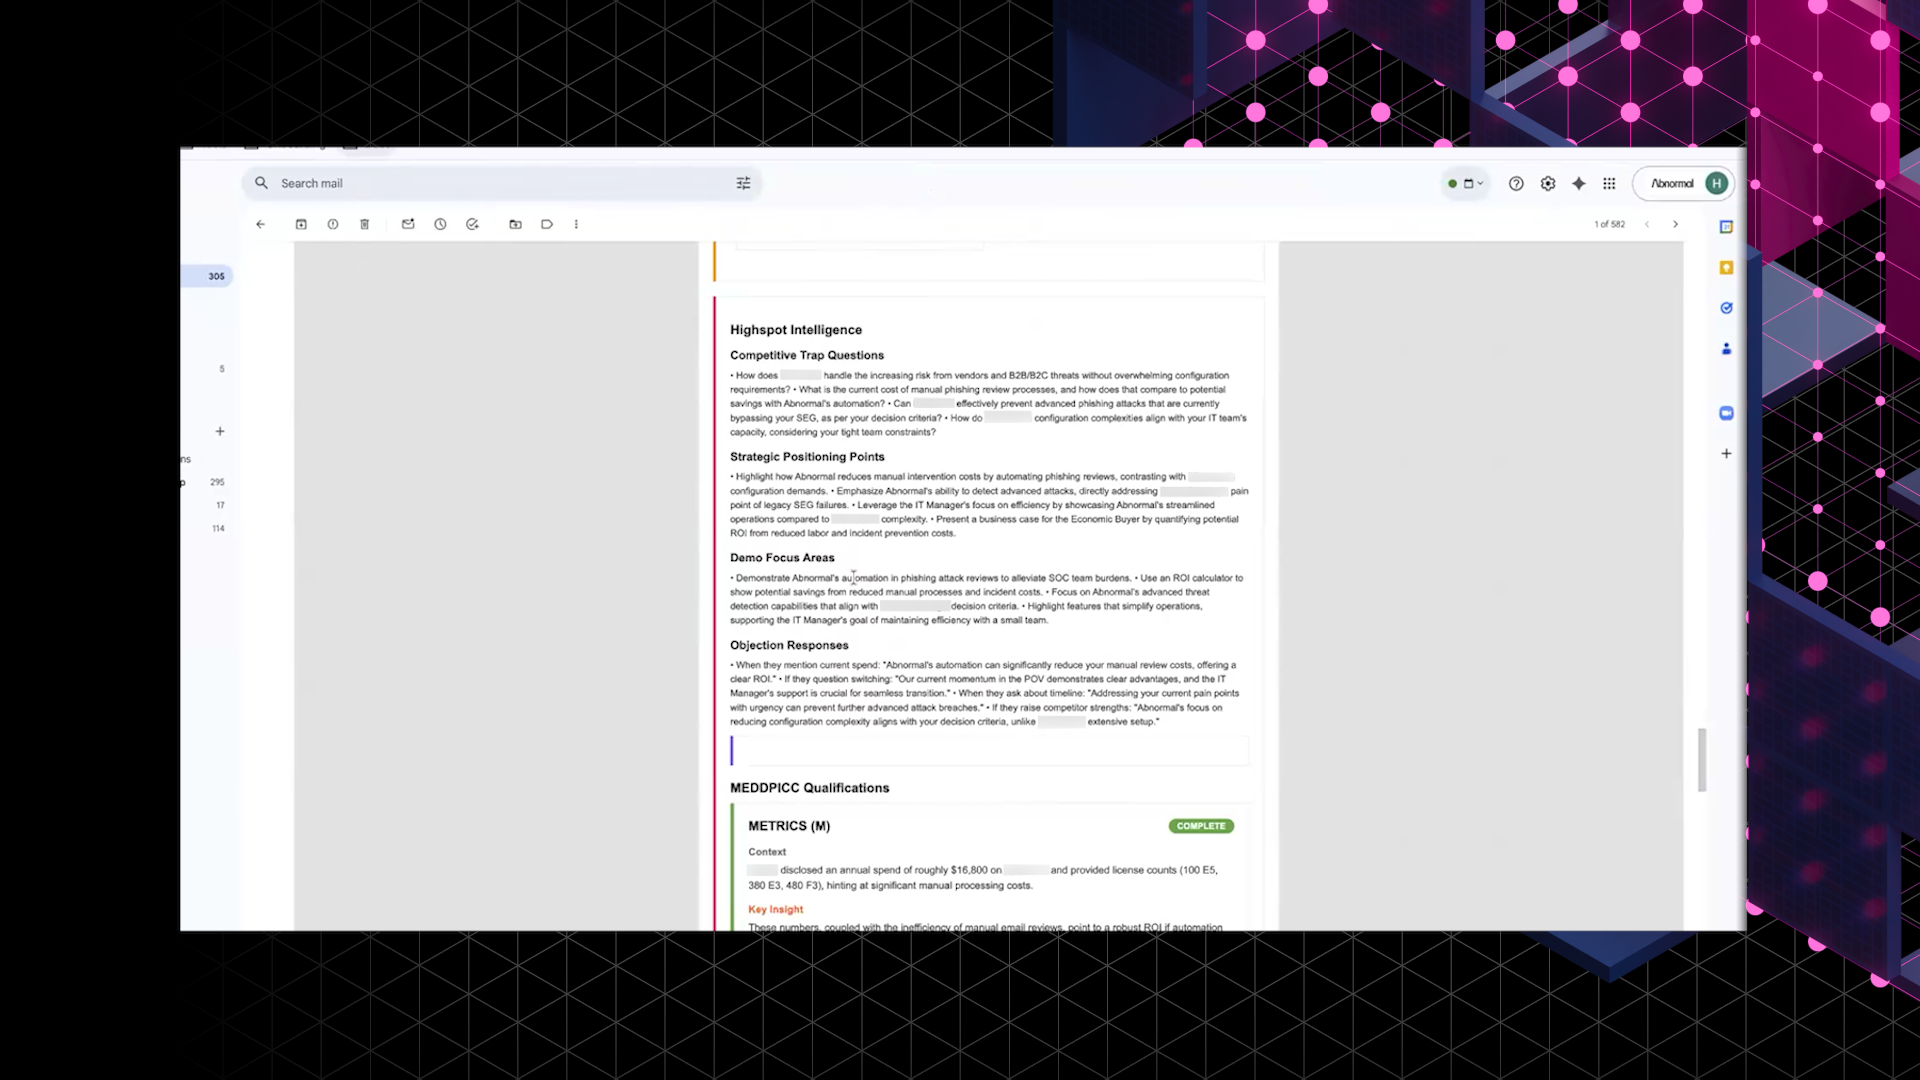Open Google Keep side panel icon
This screenshot has width=1920, height=1080.
1726,267
